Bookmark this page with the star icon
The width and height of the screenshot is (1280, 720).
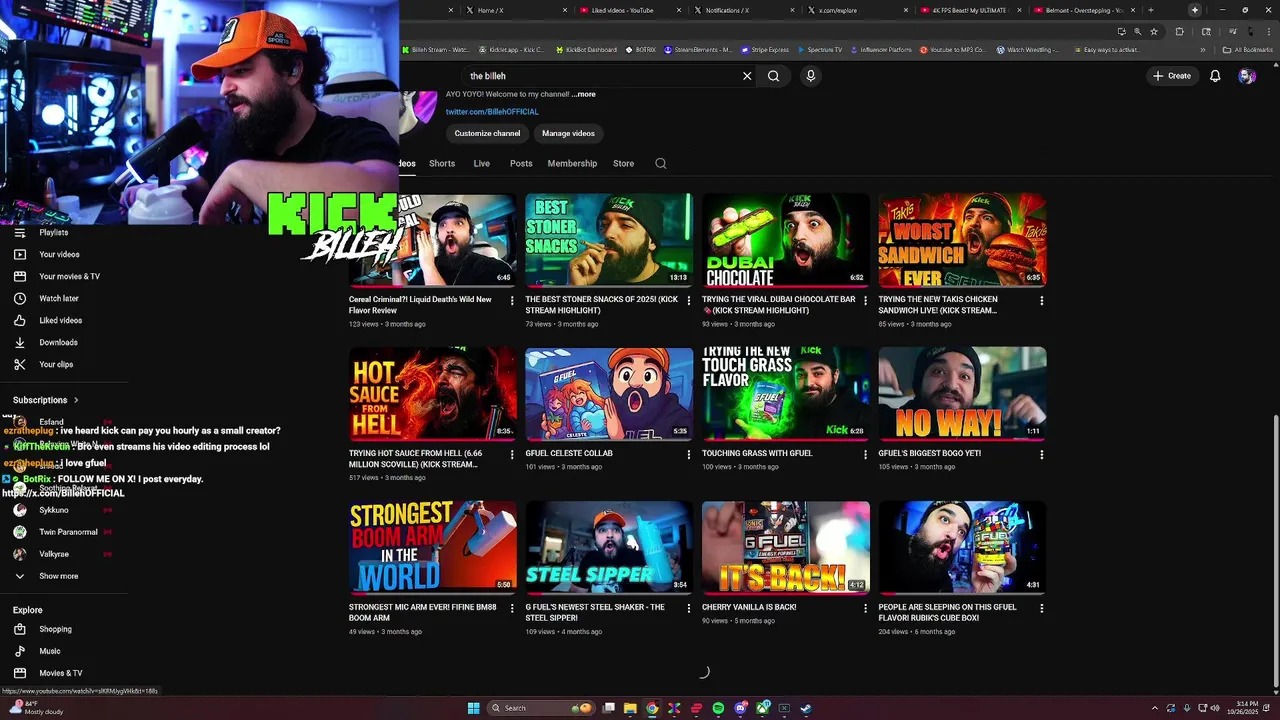point(1154,31)
